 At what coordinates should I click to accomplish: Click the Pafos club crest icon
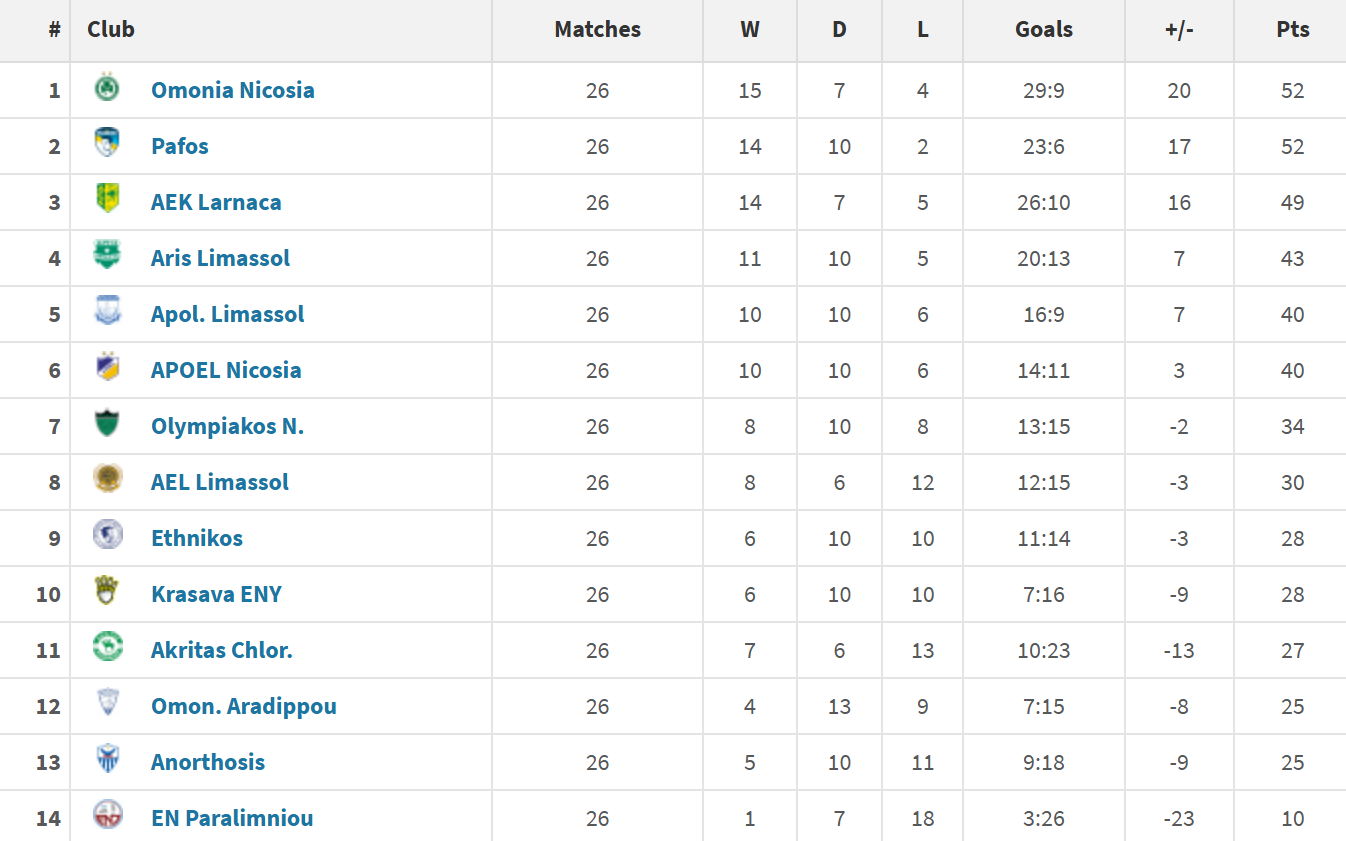tap(107, 145)
